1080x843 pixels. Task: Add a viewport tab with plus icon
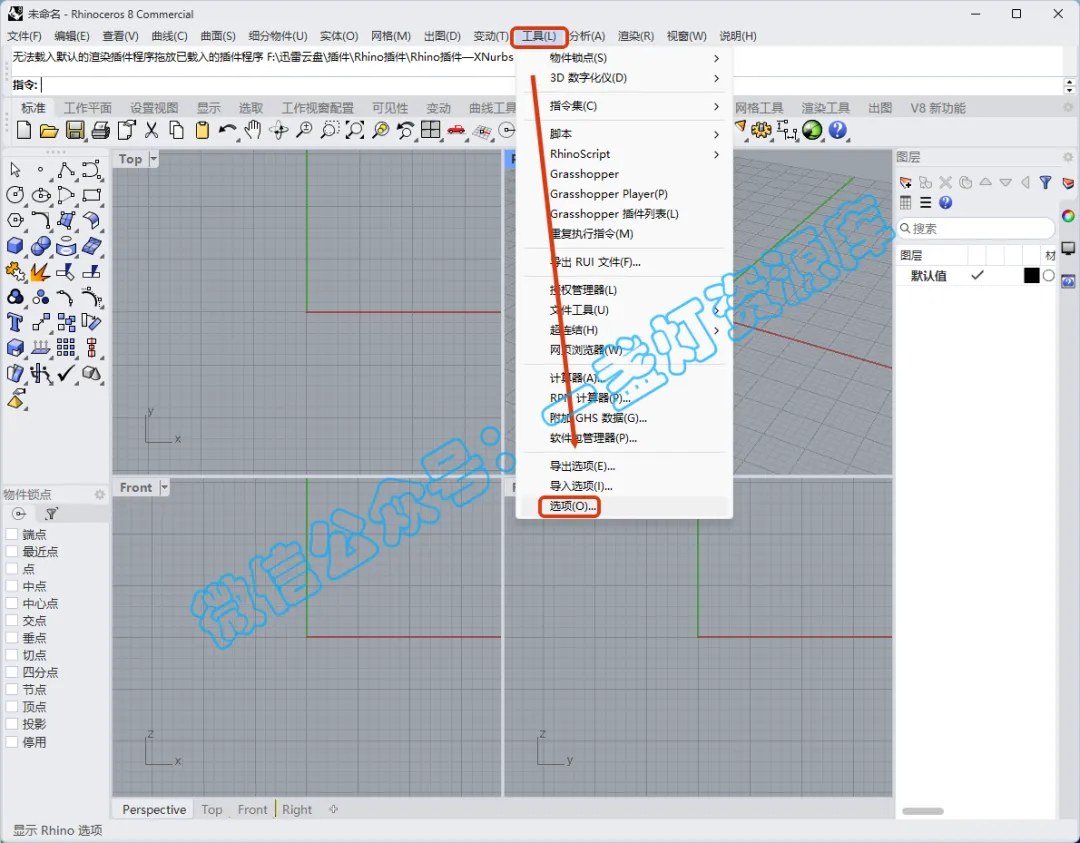[333, 809]
